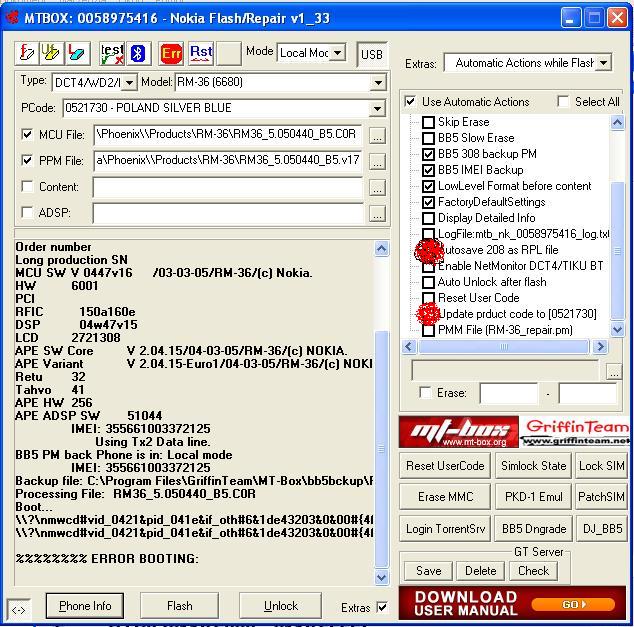Click the Uf user flash toolbar icon
Viewport: 634px width, 627px height.
pos(51,53)
